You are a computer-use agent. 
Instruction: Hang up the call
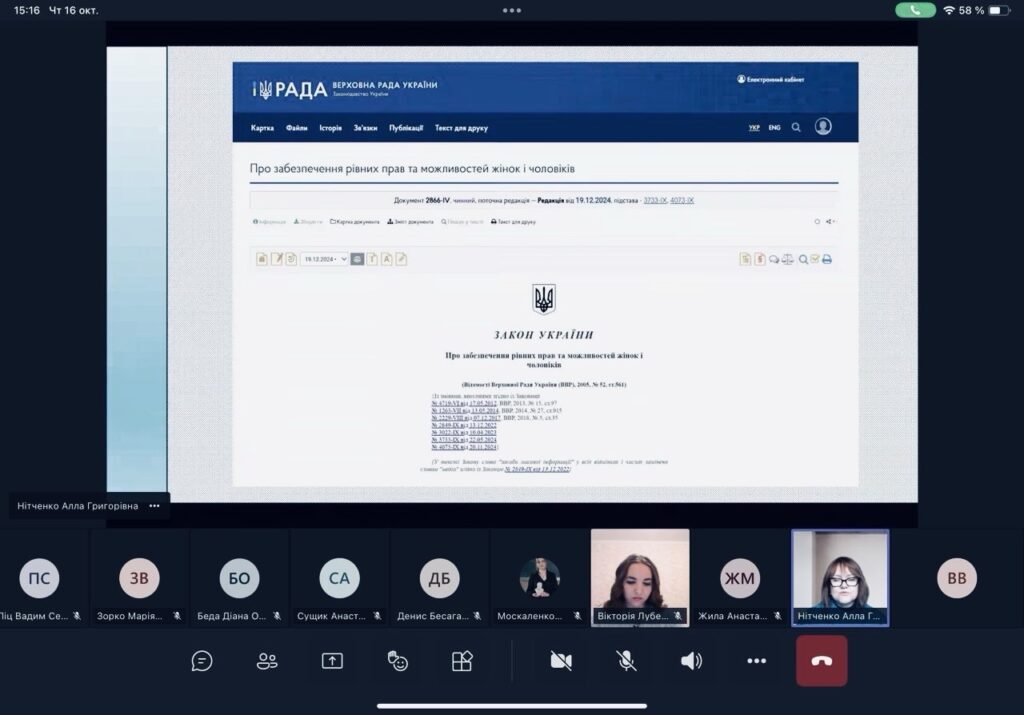[821, 661]
